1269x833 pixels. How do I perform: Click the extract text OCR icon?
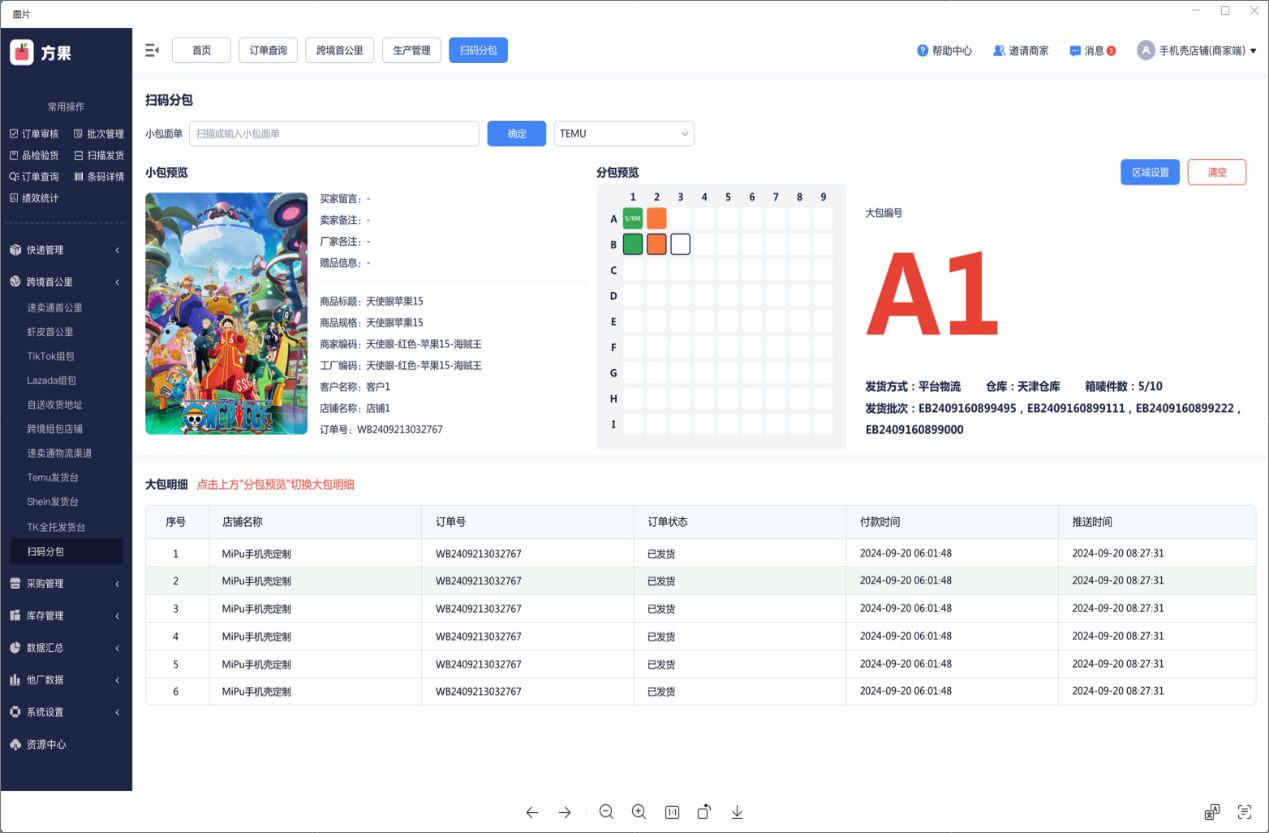(x=1245, y=812)
